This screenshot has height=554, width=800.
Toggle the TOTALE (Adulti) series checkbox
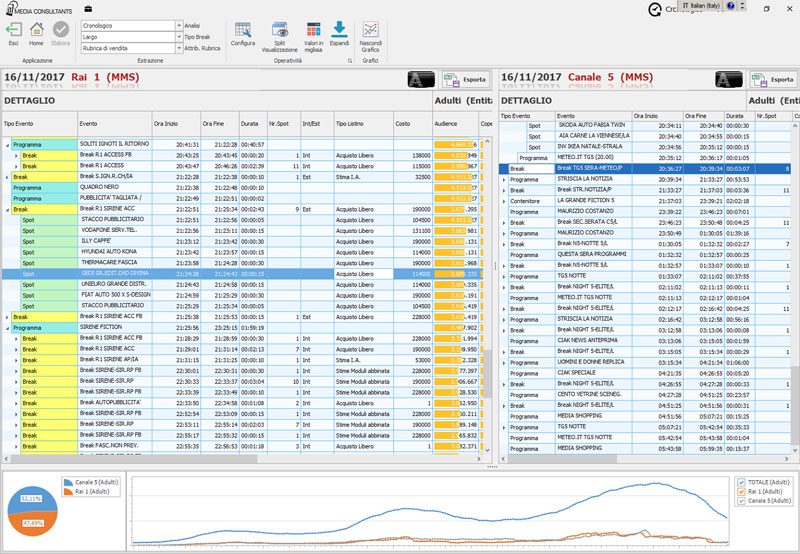[741, 481]
